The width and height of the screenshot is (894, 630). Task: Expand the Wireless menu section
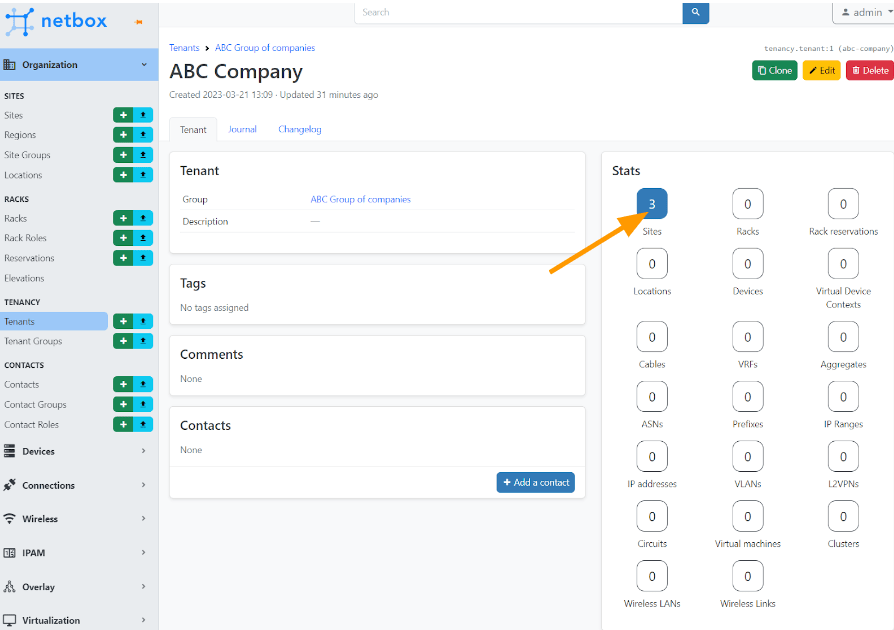(x=79, y=519)
